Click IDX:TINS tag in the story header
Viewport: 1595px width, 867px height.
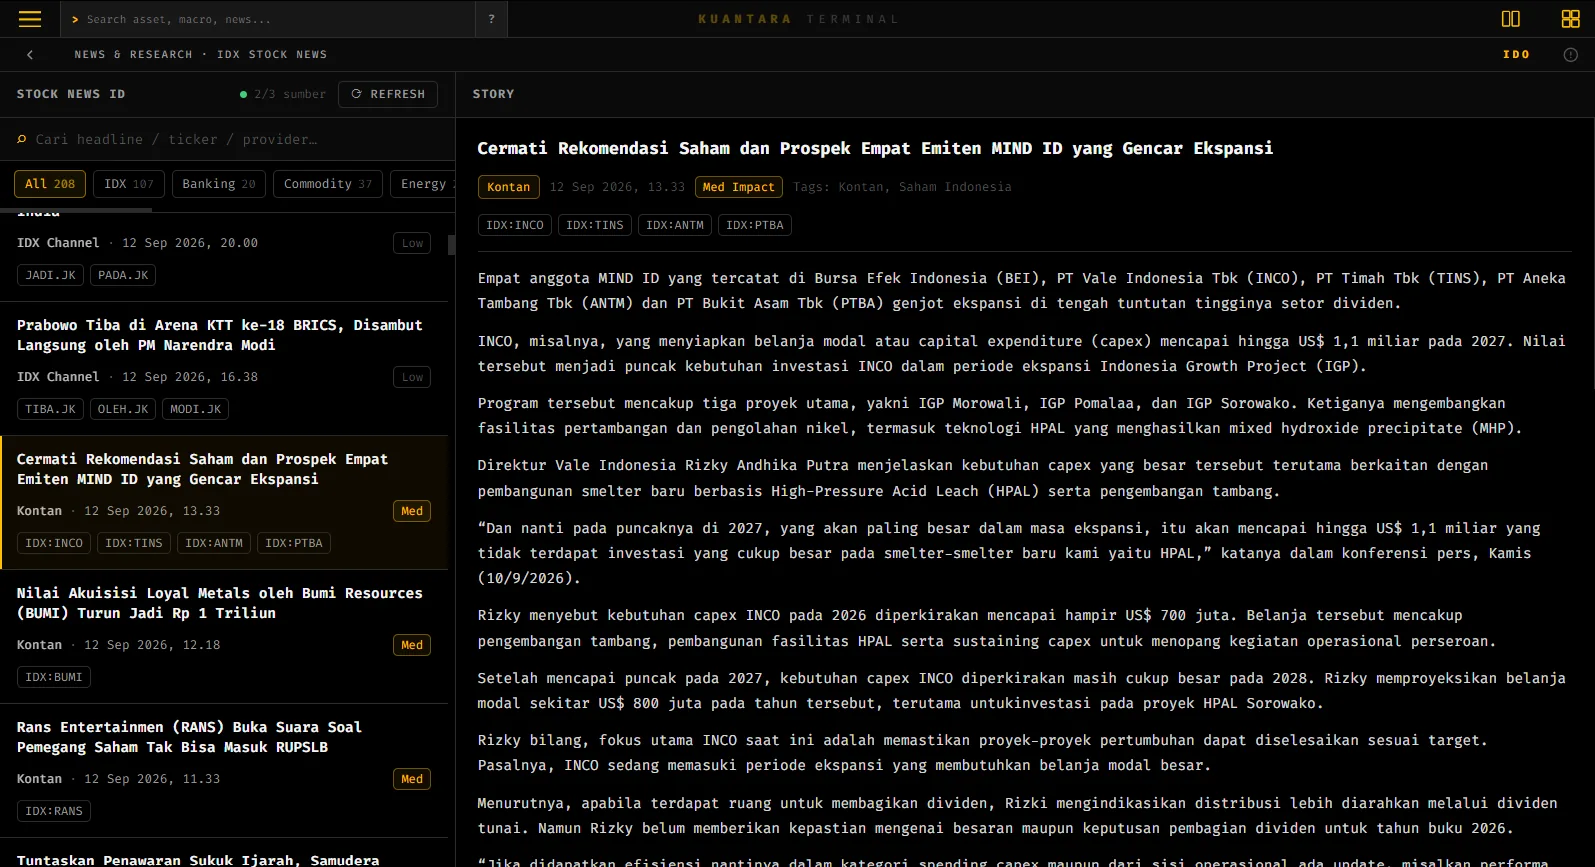595,225
